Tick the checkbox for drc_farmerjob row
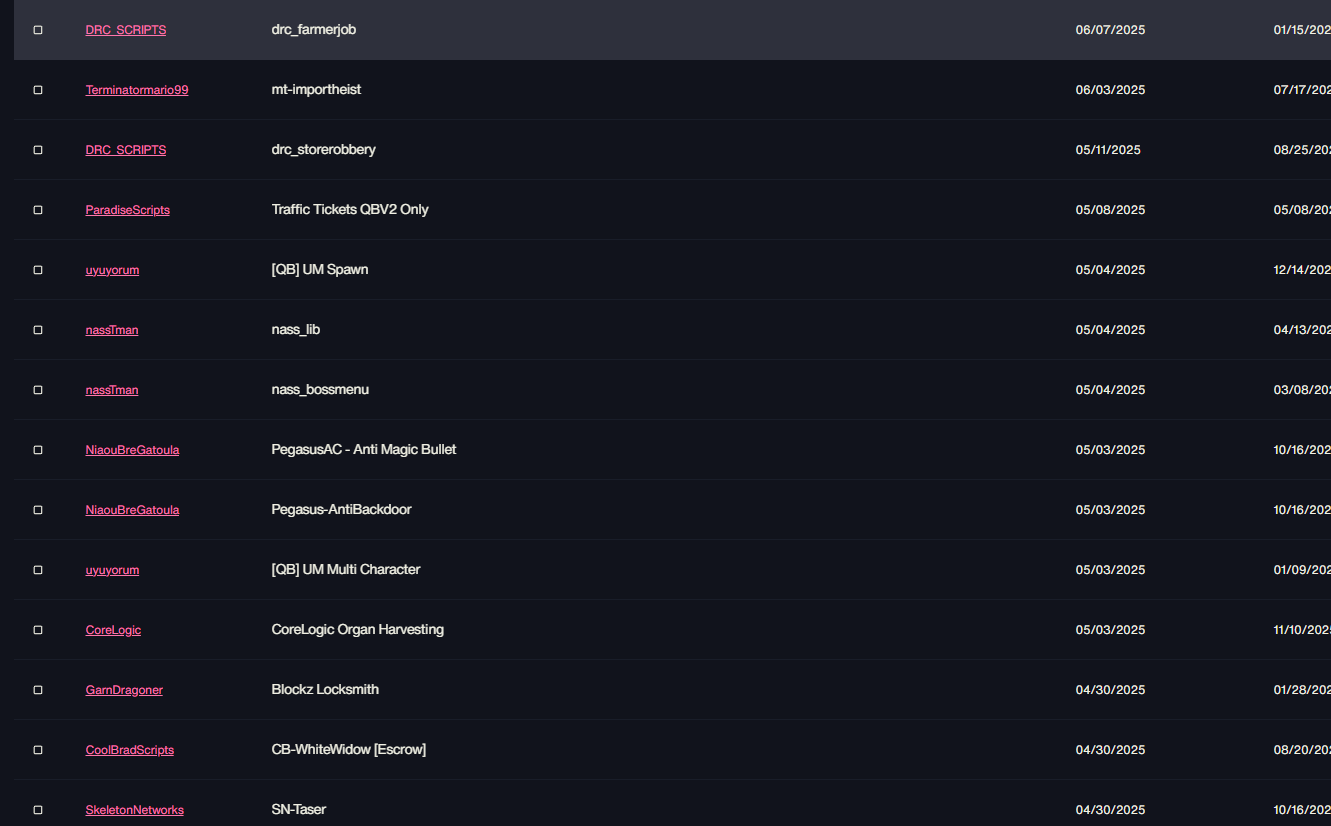 [x=38, y=30]
